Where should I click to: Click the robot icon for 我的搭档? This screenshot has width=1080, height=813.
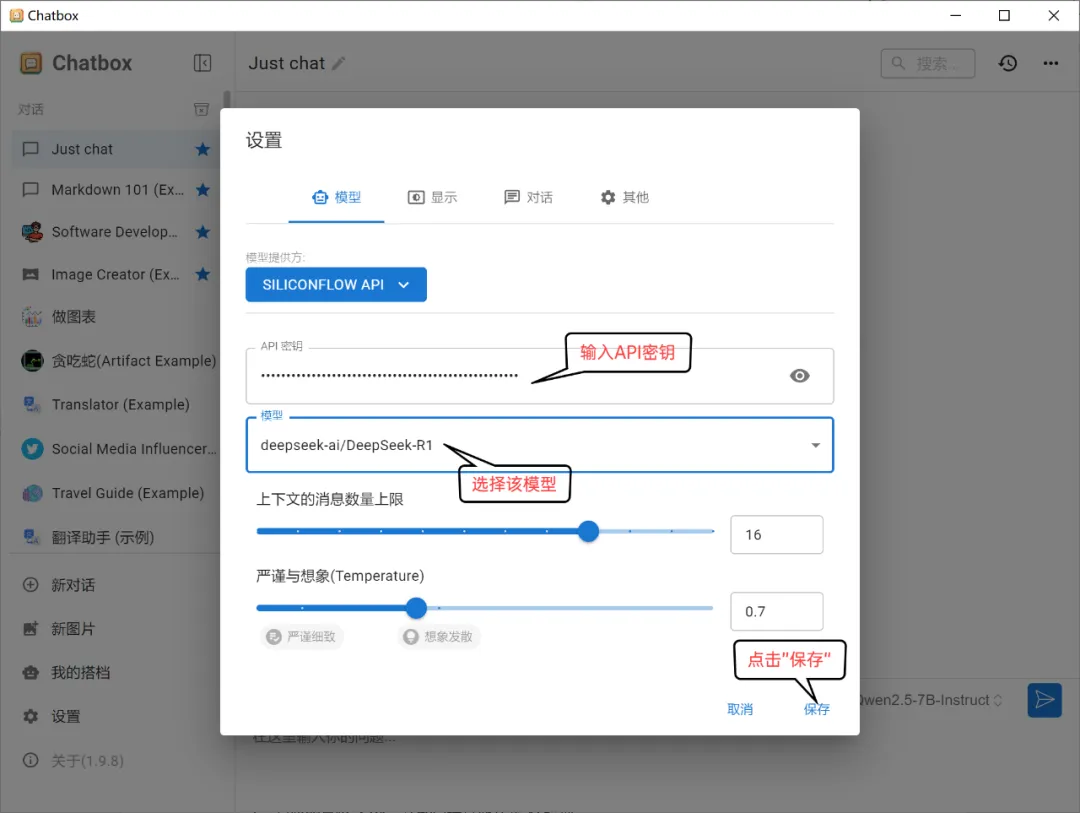[x=31, y=672]
